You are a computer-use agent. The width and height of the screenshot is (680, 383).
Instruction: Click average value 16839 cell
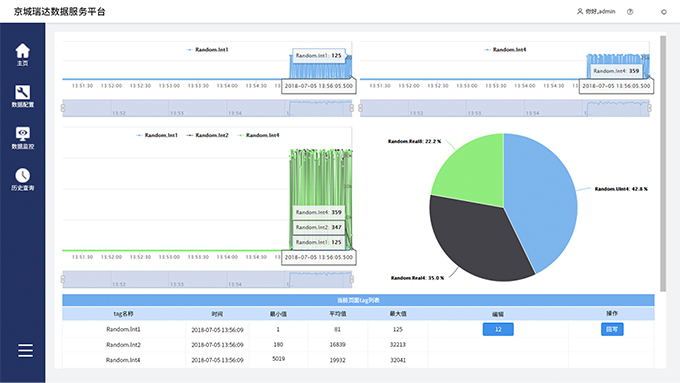[x=337, y=345]
